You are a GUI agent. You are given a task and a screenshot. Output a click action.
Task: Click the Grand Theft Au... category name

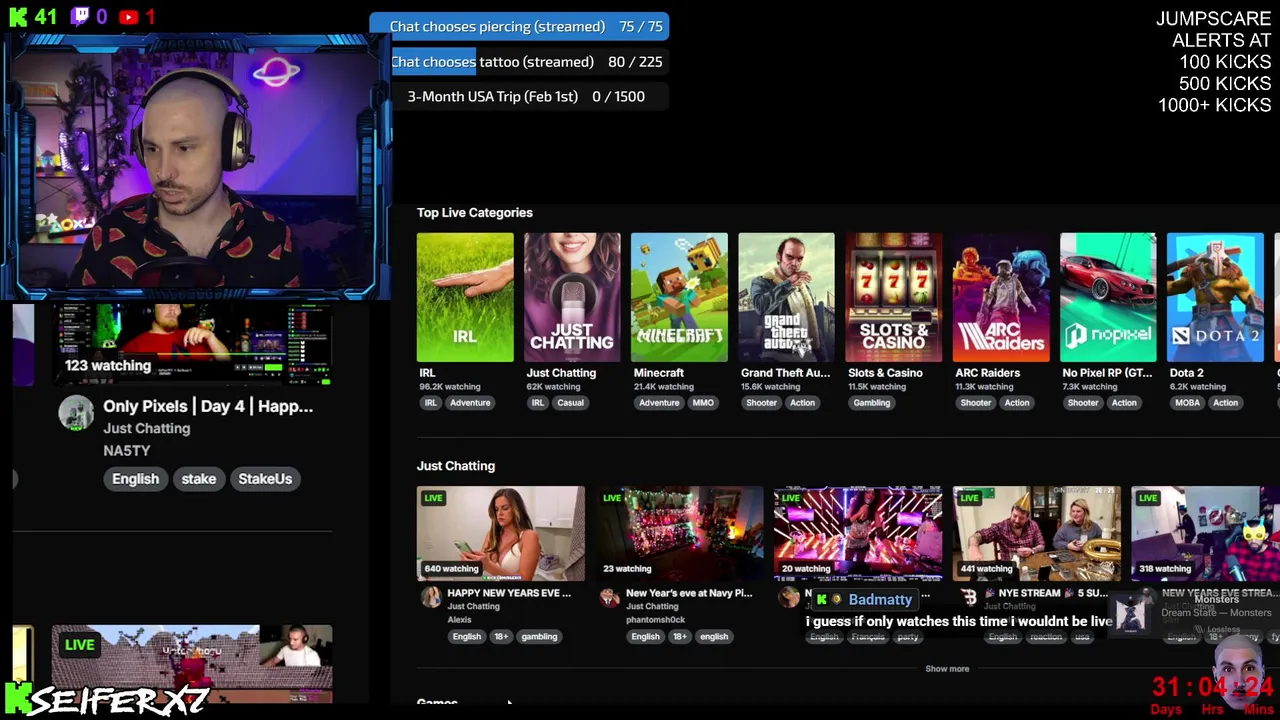(785, 373)
